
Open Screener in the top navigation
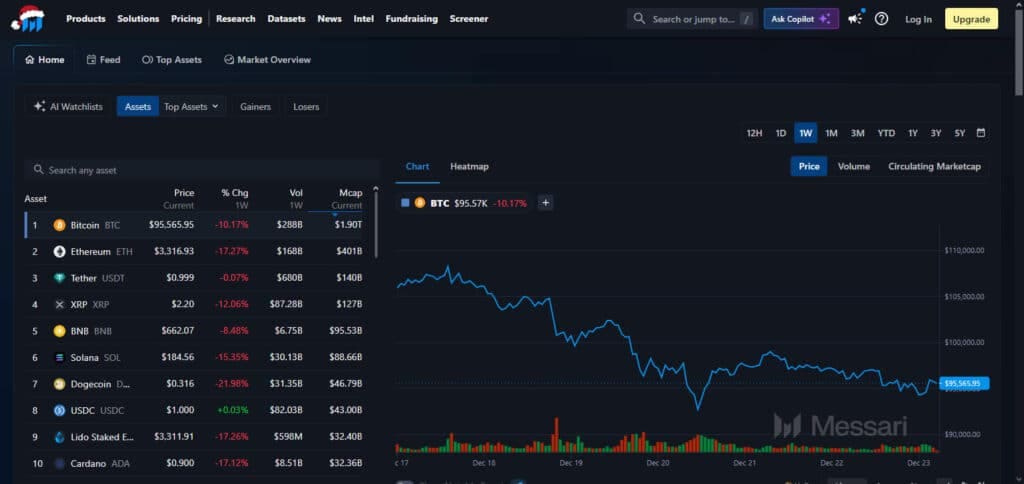[x=468, y=19]
